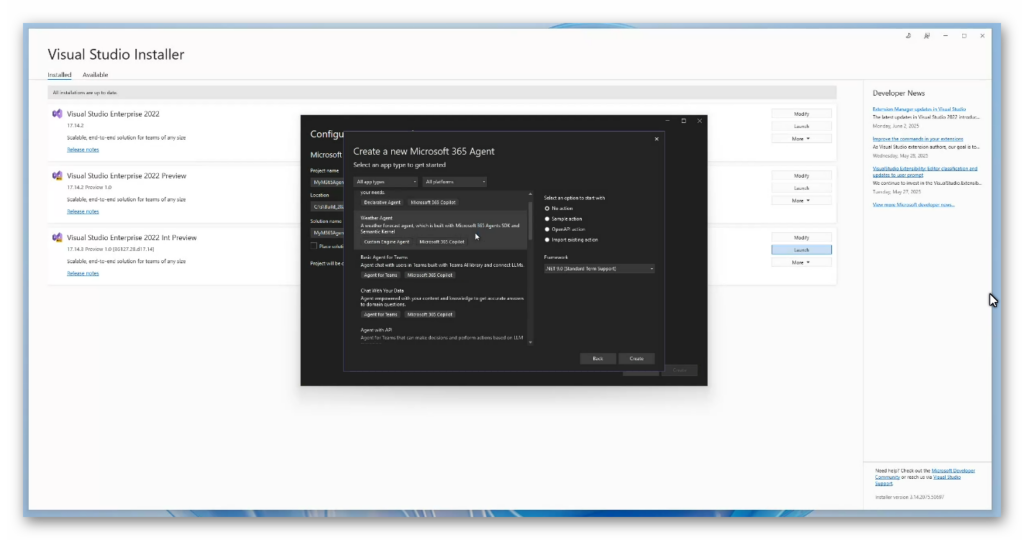Click the agent template list scrollbar thumb
1024x540 pixels.
[530, 220]
